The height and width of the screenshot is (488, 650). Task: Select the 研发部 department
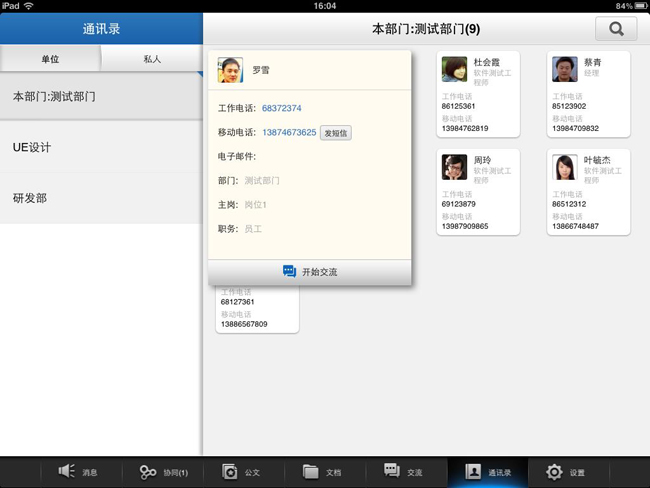100,198
